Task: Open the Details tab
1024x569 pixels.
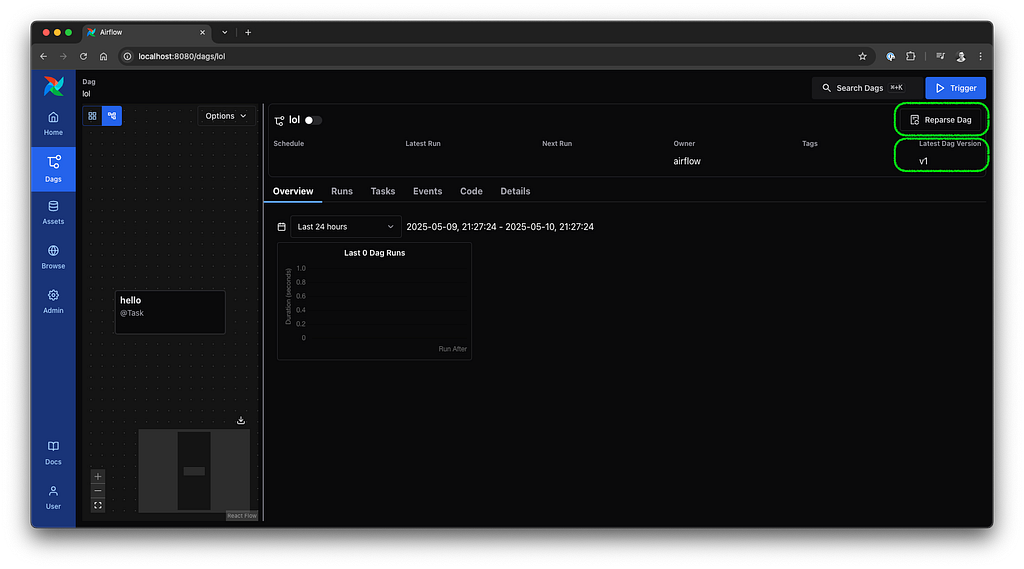Action: [515, 191]
